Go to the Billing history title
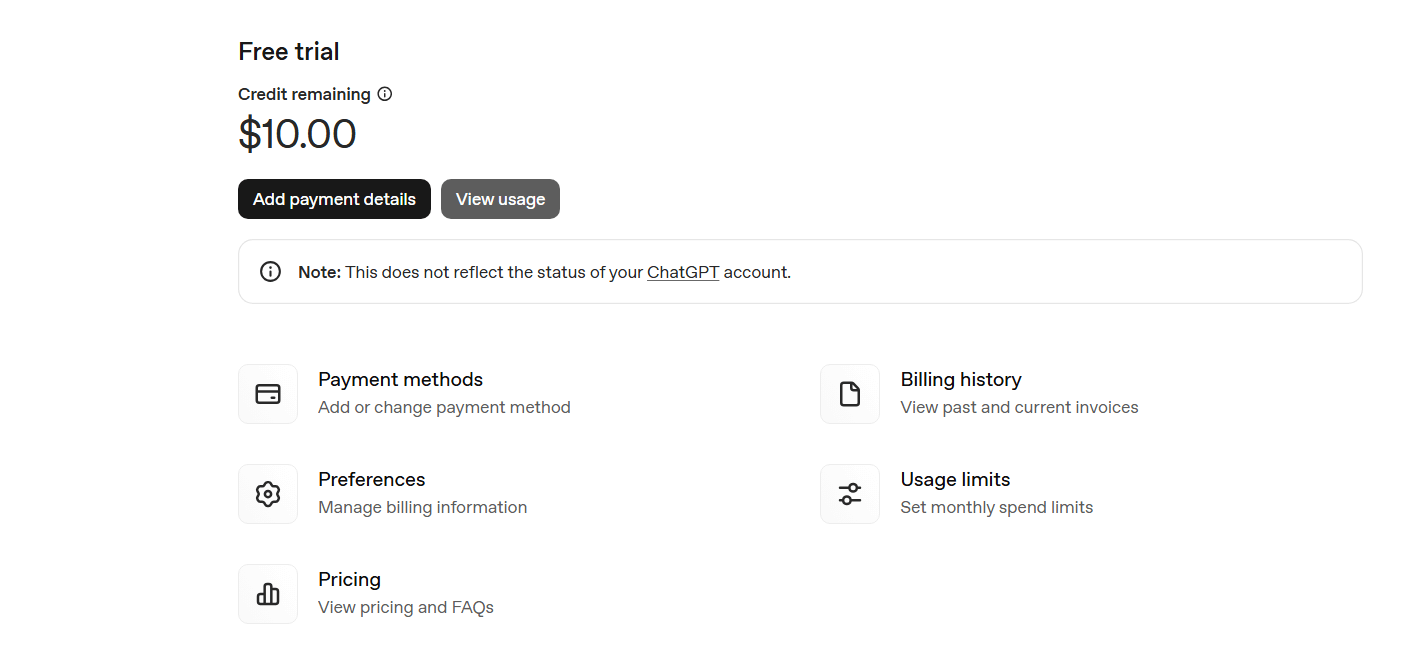Screen dimensions: 1411x663 [x=961, y=380]
